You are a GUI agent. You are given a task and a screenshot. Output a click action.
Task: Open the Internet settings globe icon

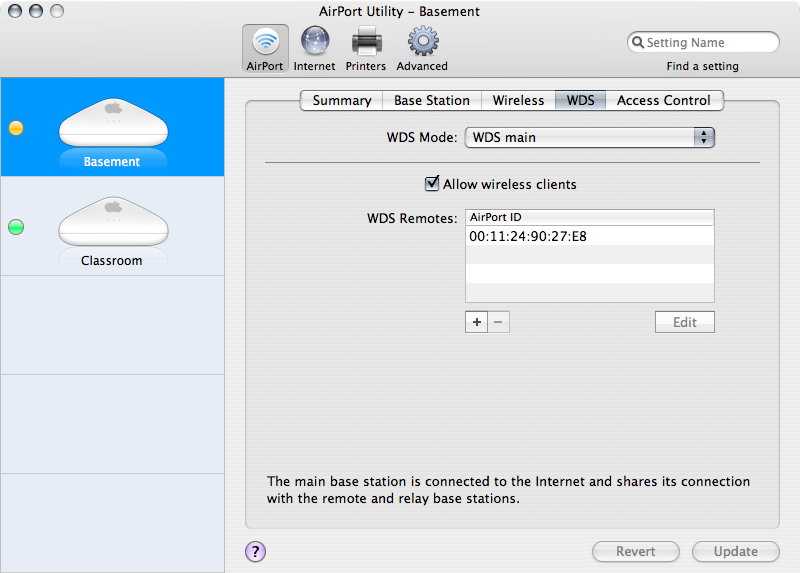[314, 41]
